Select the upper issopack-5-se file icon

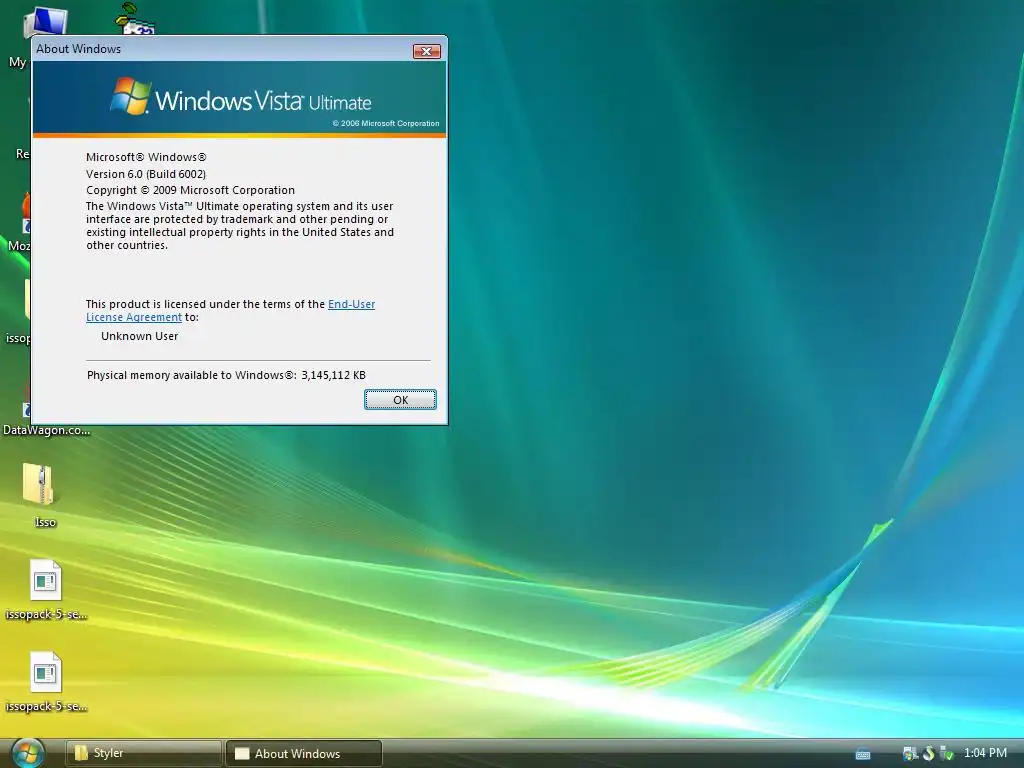46,580
